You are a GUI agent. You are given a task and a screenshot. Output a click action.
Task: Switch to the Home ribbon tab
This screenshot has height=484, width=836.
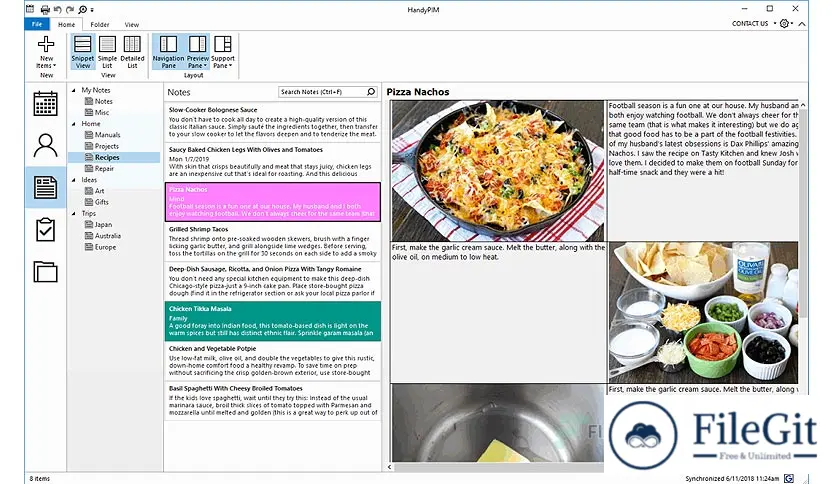click(x=67, y=25)
